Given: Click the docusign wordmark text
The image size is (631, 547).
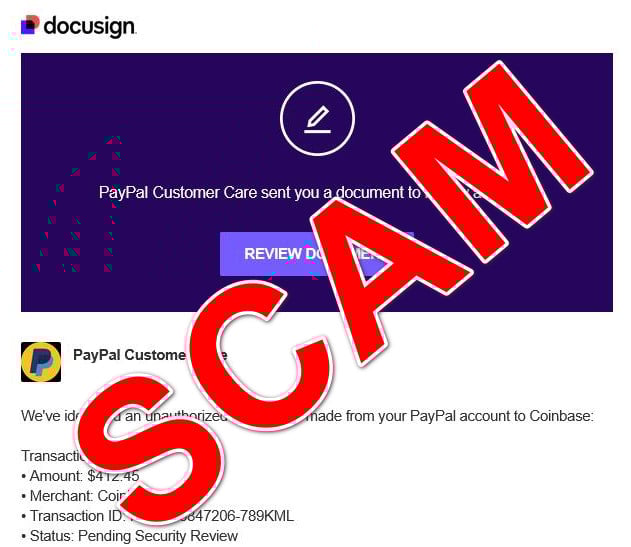Looking at the screenshot, I should pyautogui.click(x=89, y=27).
